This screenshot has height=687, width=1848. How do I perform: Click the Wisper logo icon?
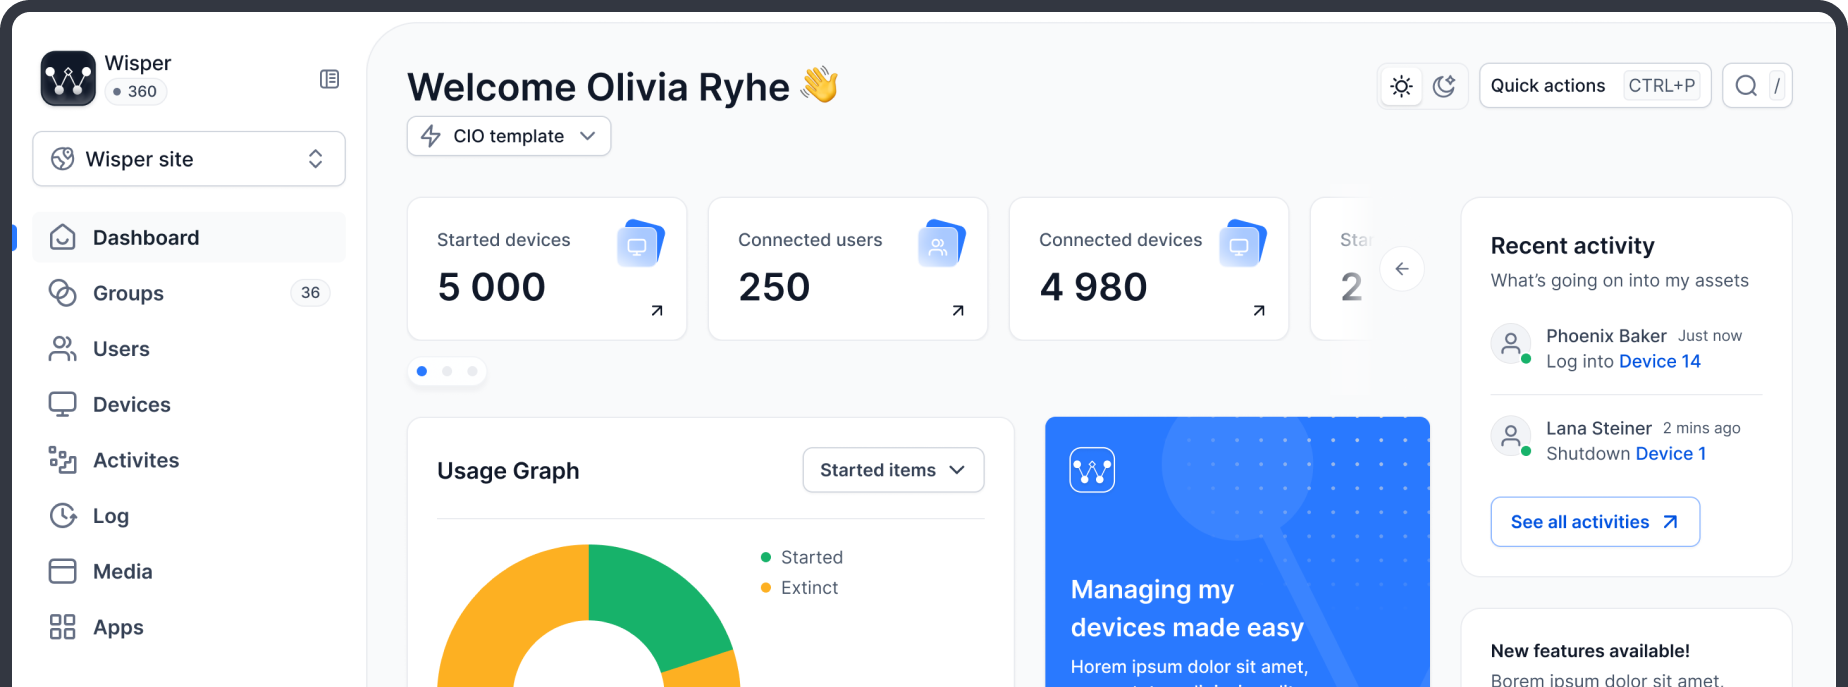click(x=68, y=78)
